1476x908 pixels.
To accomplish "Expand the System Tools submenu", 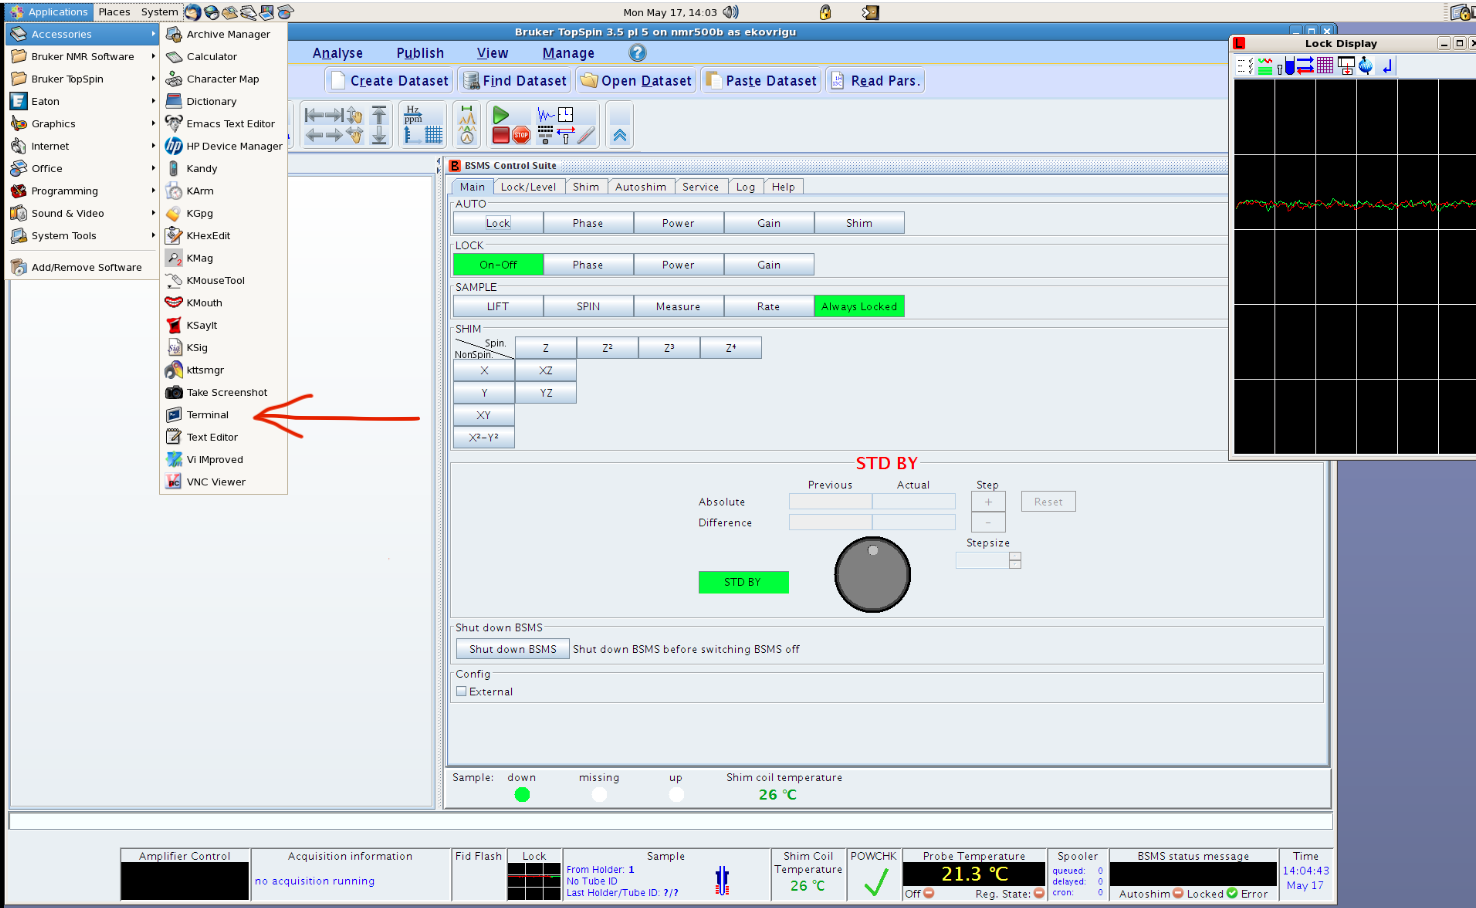I will coord(83,236).
